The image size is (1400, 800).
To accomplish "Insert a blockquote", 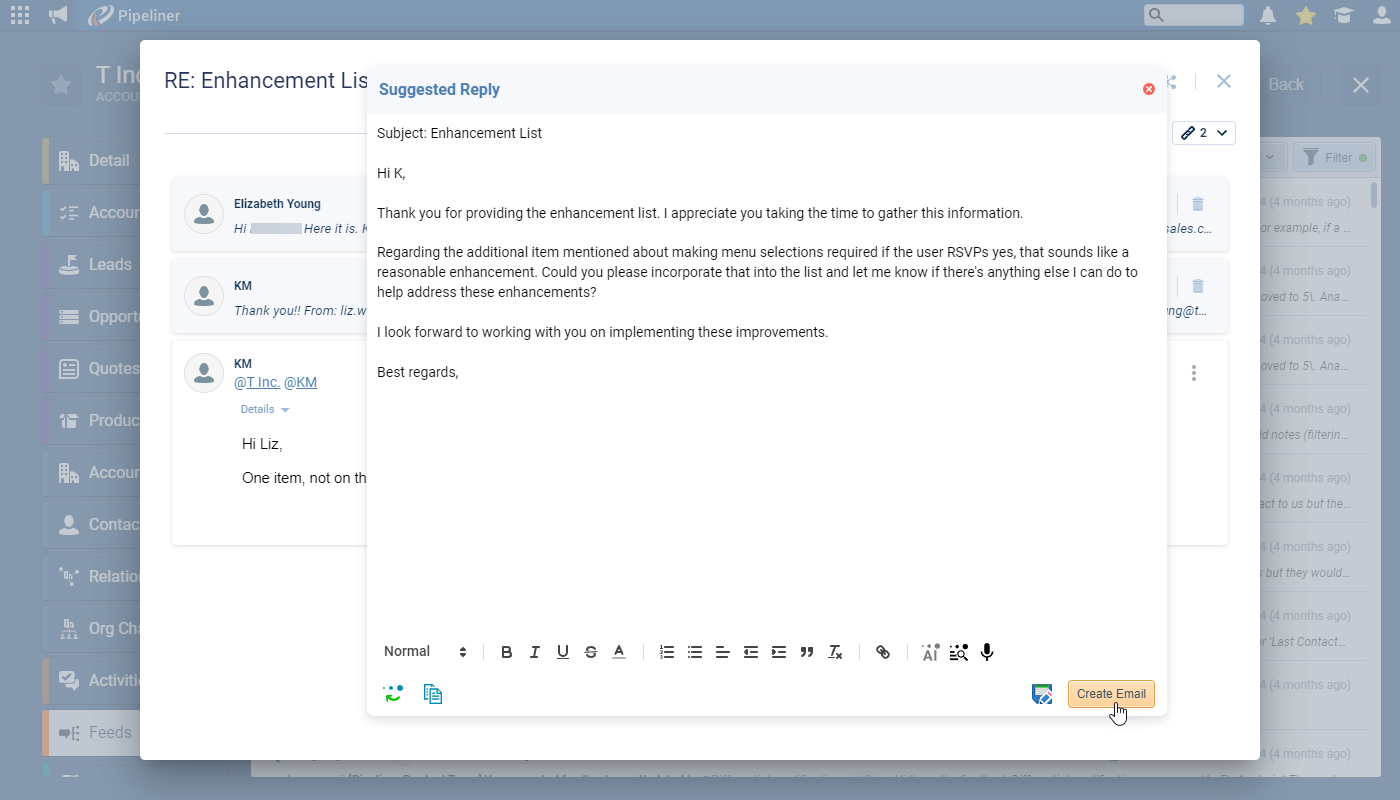I will (x=807, y=652).
